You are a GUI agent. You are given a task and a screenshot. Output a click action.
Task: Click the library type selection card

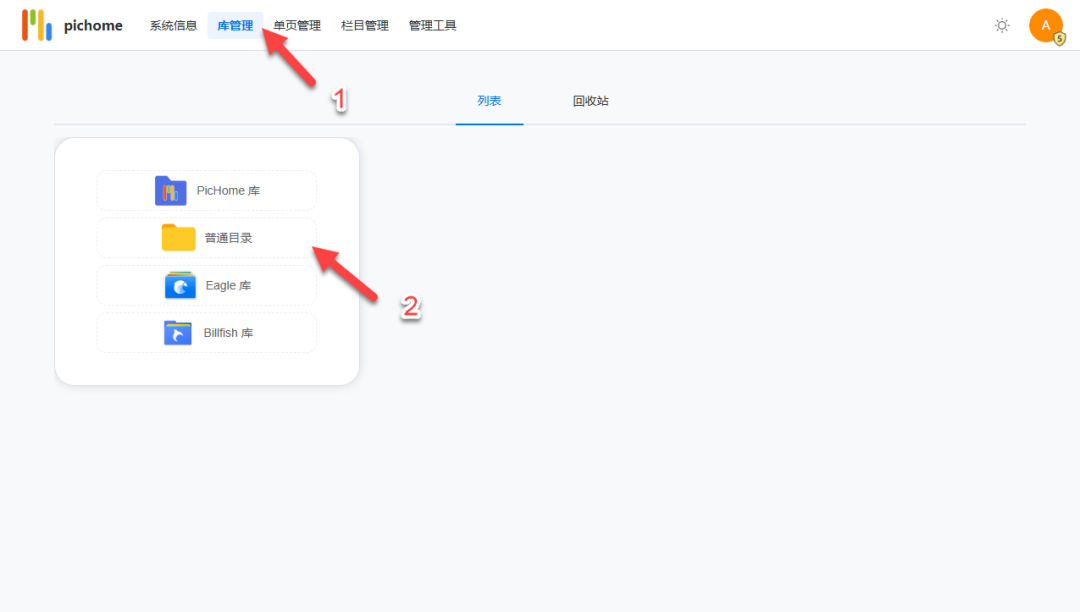206,261
